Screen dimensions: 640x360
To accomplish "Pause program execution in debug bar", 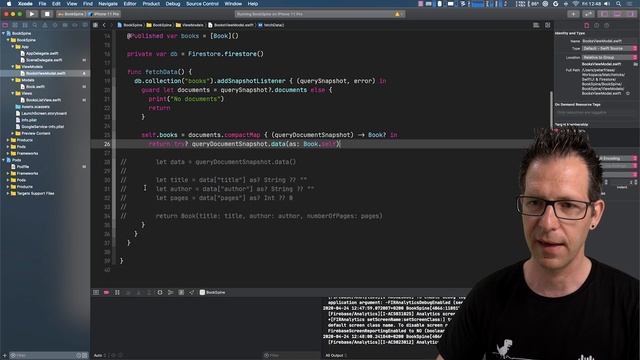I will 117,292.
